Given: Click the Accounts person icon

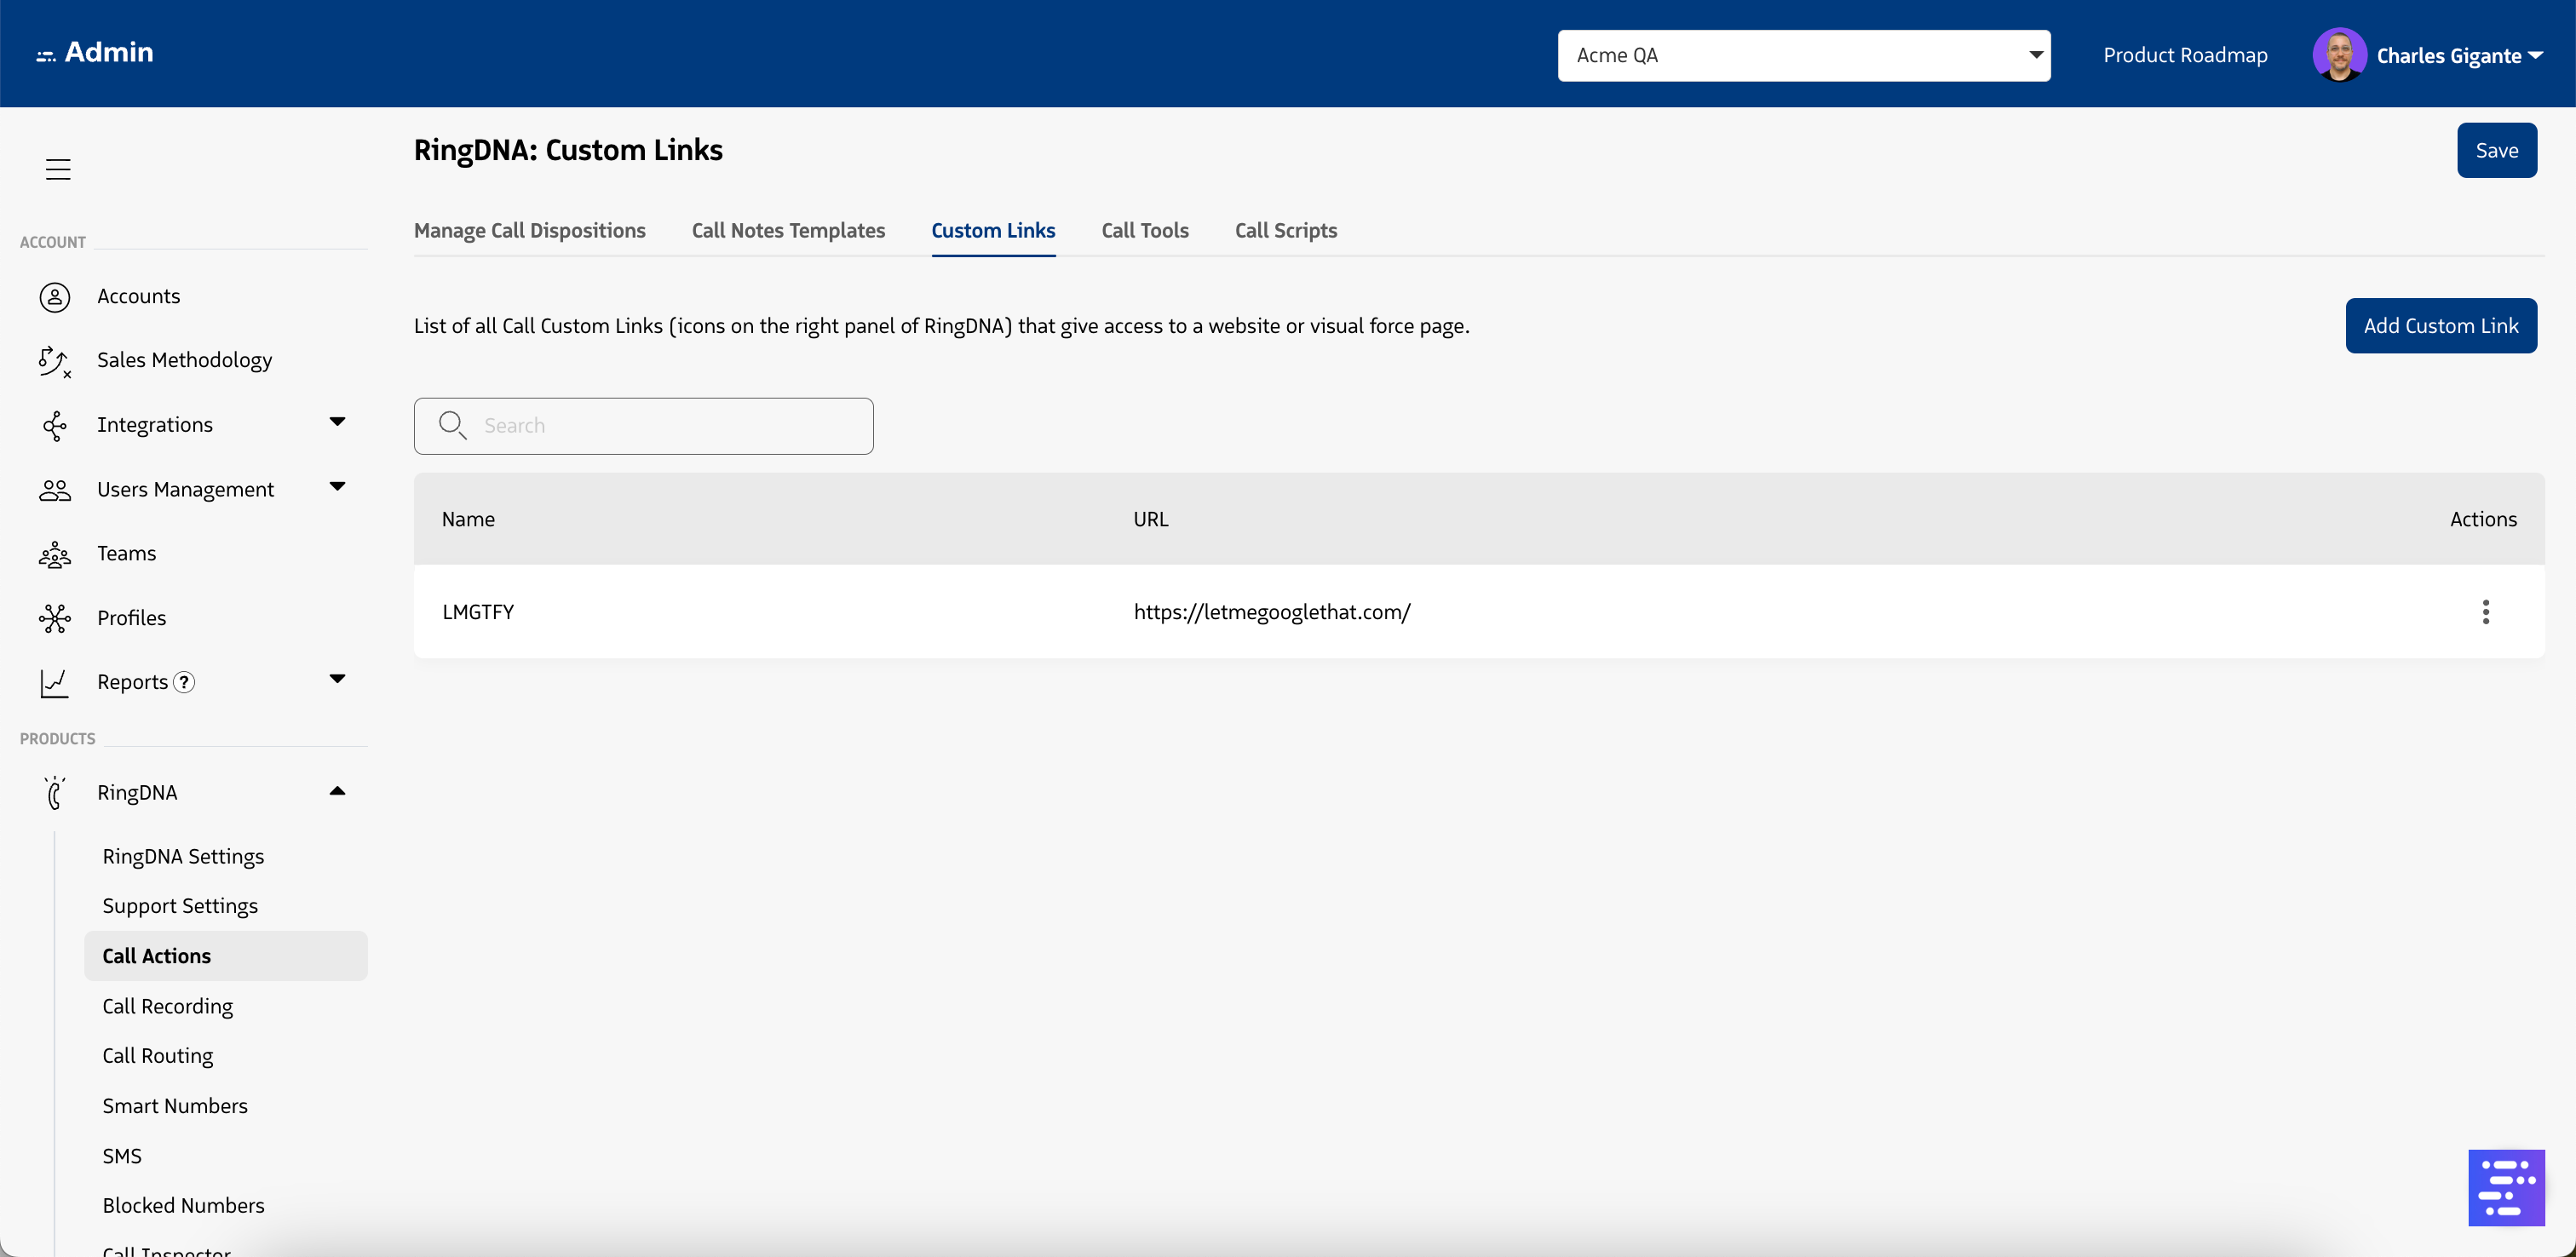Looking at the screenshot, I should coord(54,297).
